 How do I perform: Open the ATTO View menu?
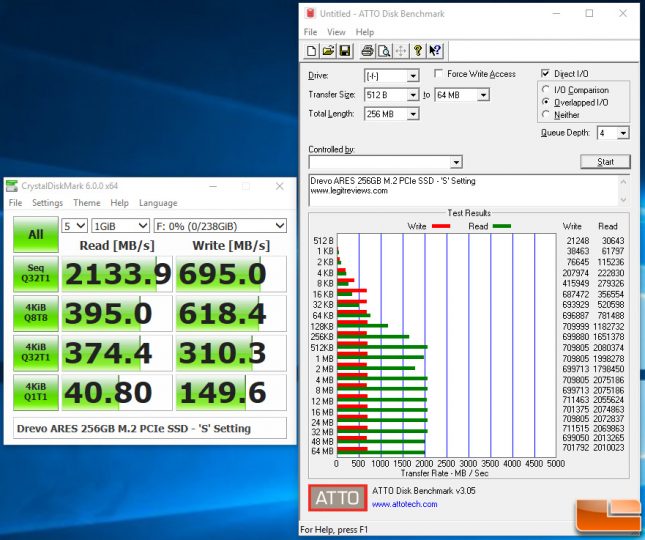[336, 32]
